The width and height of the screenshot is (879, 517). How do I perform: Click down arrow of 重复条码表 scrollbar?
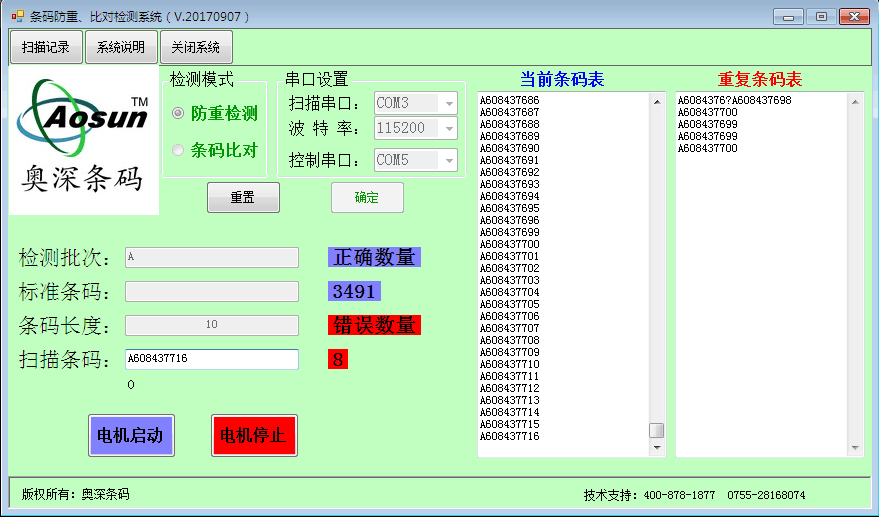coord(855,449)
